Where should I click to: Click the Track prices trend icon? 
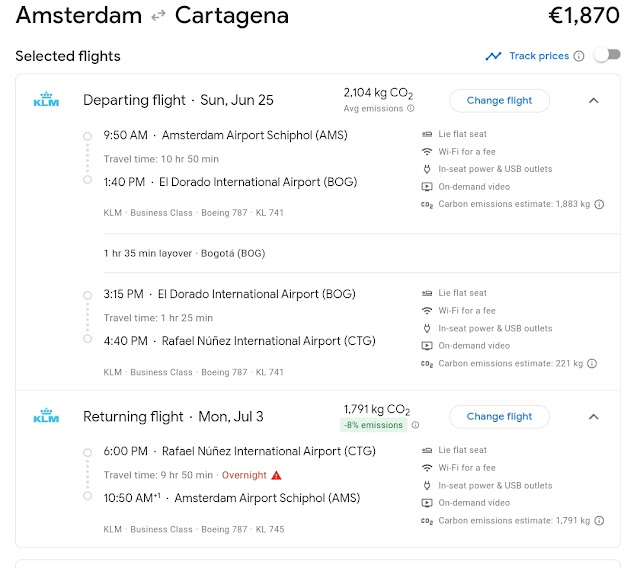(493, 56)
